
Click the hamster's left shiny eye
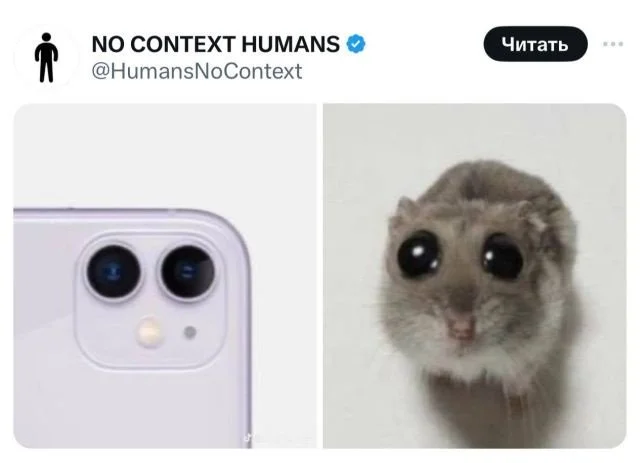click(x=419, y=254)
